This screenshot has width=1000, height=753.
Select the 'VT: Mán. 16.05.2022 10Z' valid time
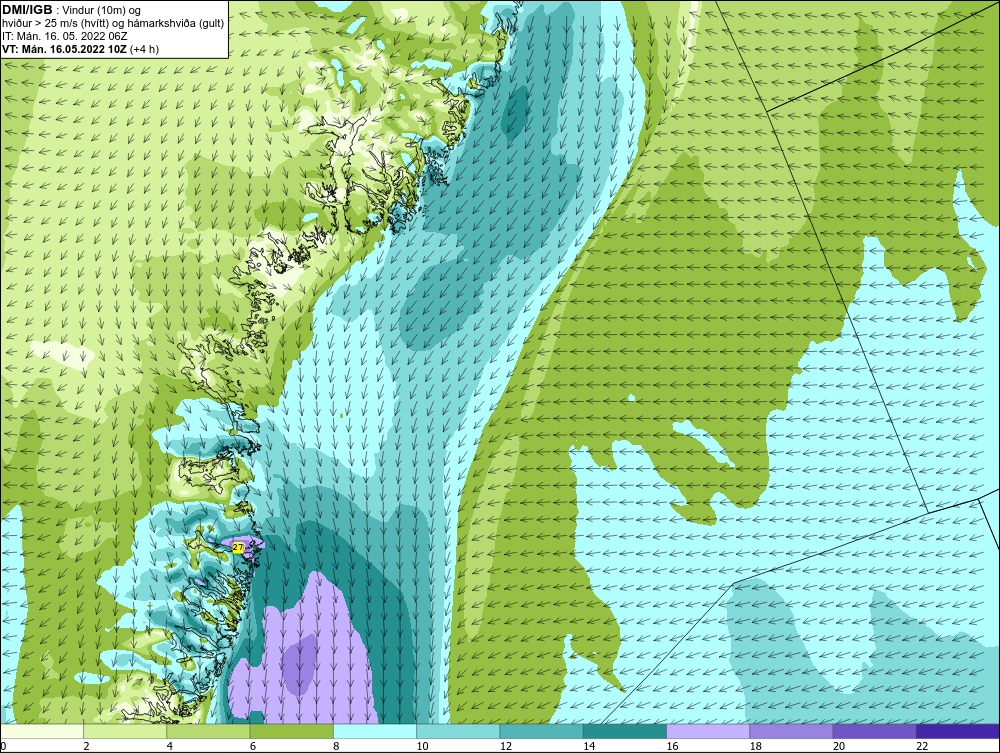click(64, 49)
